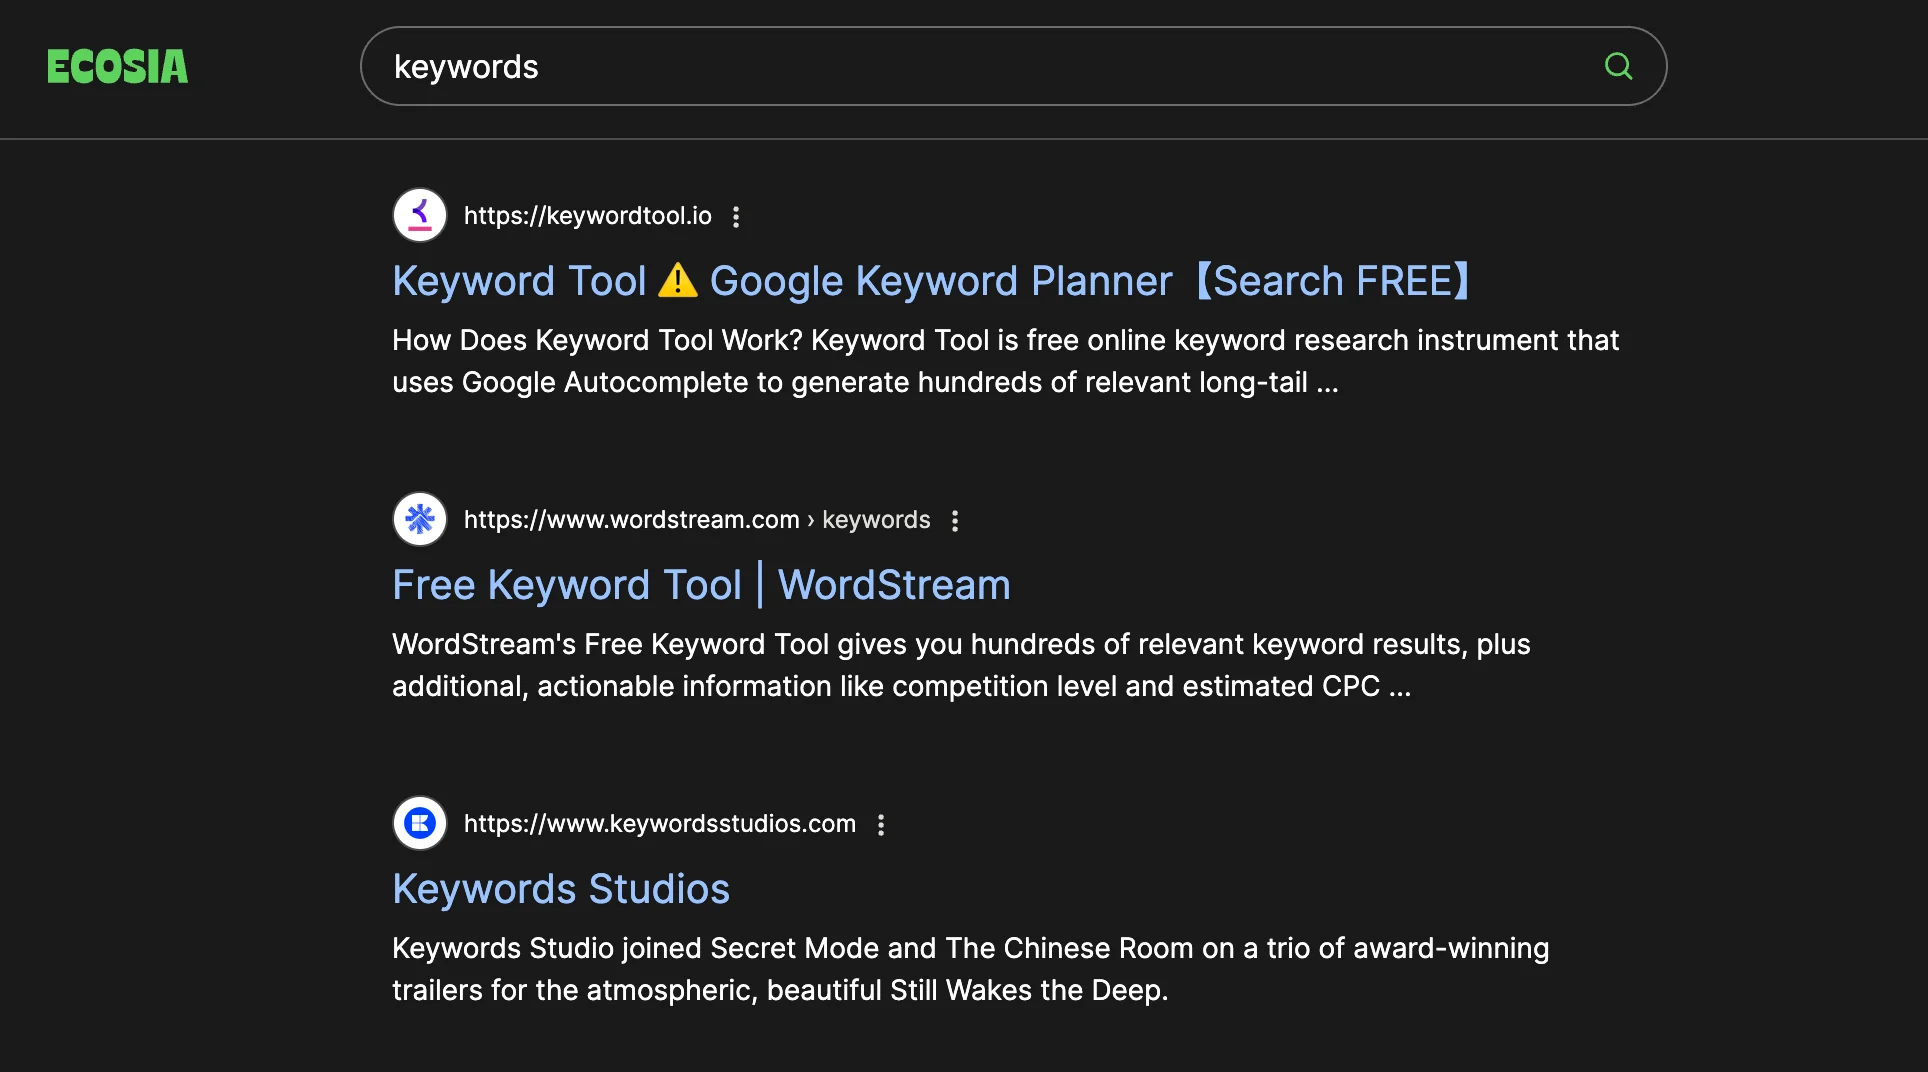This screenshot has height=1072, width=1928.
Task: Open 'Free Keyword Tool | WordStream' result
Action: click(701, 585)
